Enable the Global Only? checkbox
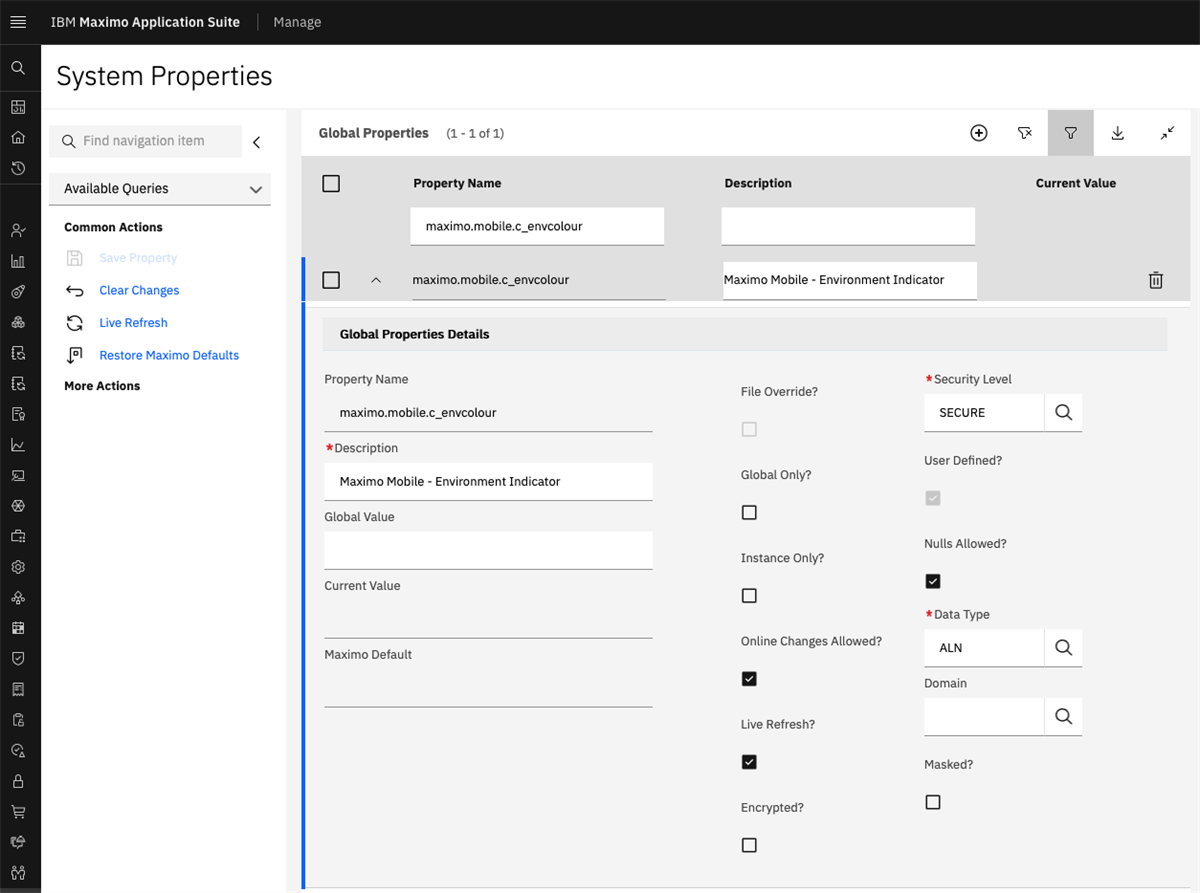 coord(749,512)
